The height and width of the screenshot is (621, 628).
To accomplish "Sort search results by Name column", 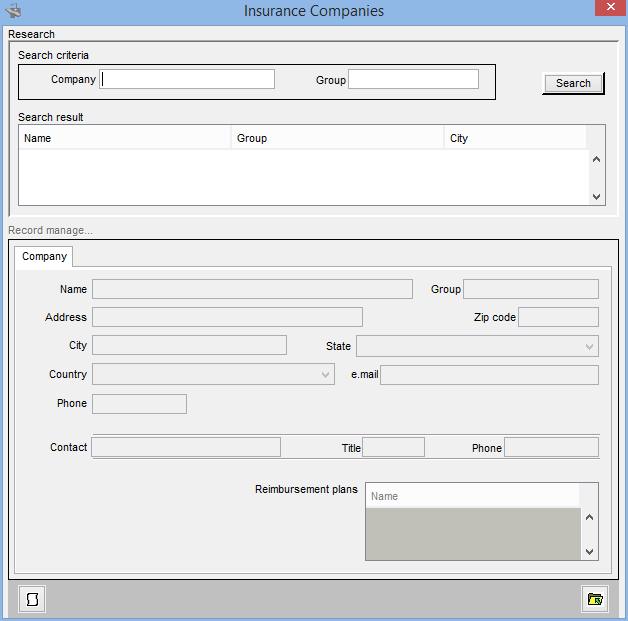I will pyautogui.click(x=124, y=138).
